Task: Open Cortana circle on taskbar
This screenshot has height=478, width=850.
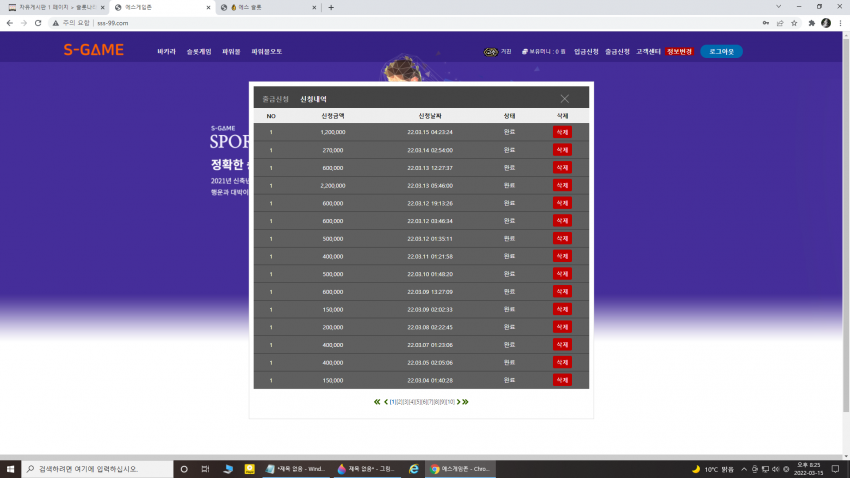Action: 184,469
